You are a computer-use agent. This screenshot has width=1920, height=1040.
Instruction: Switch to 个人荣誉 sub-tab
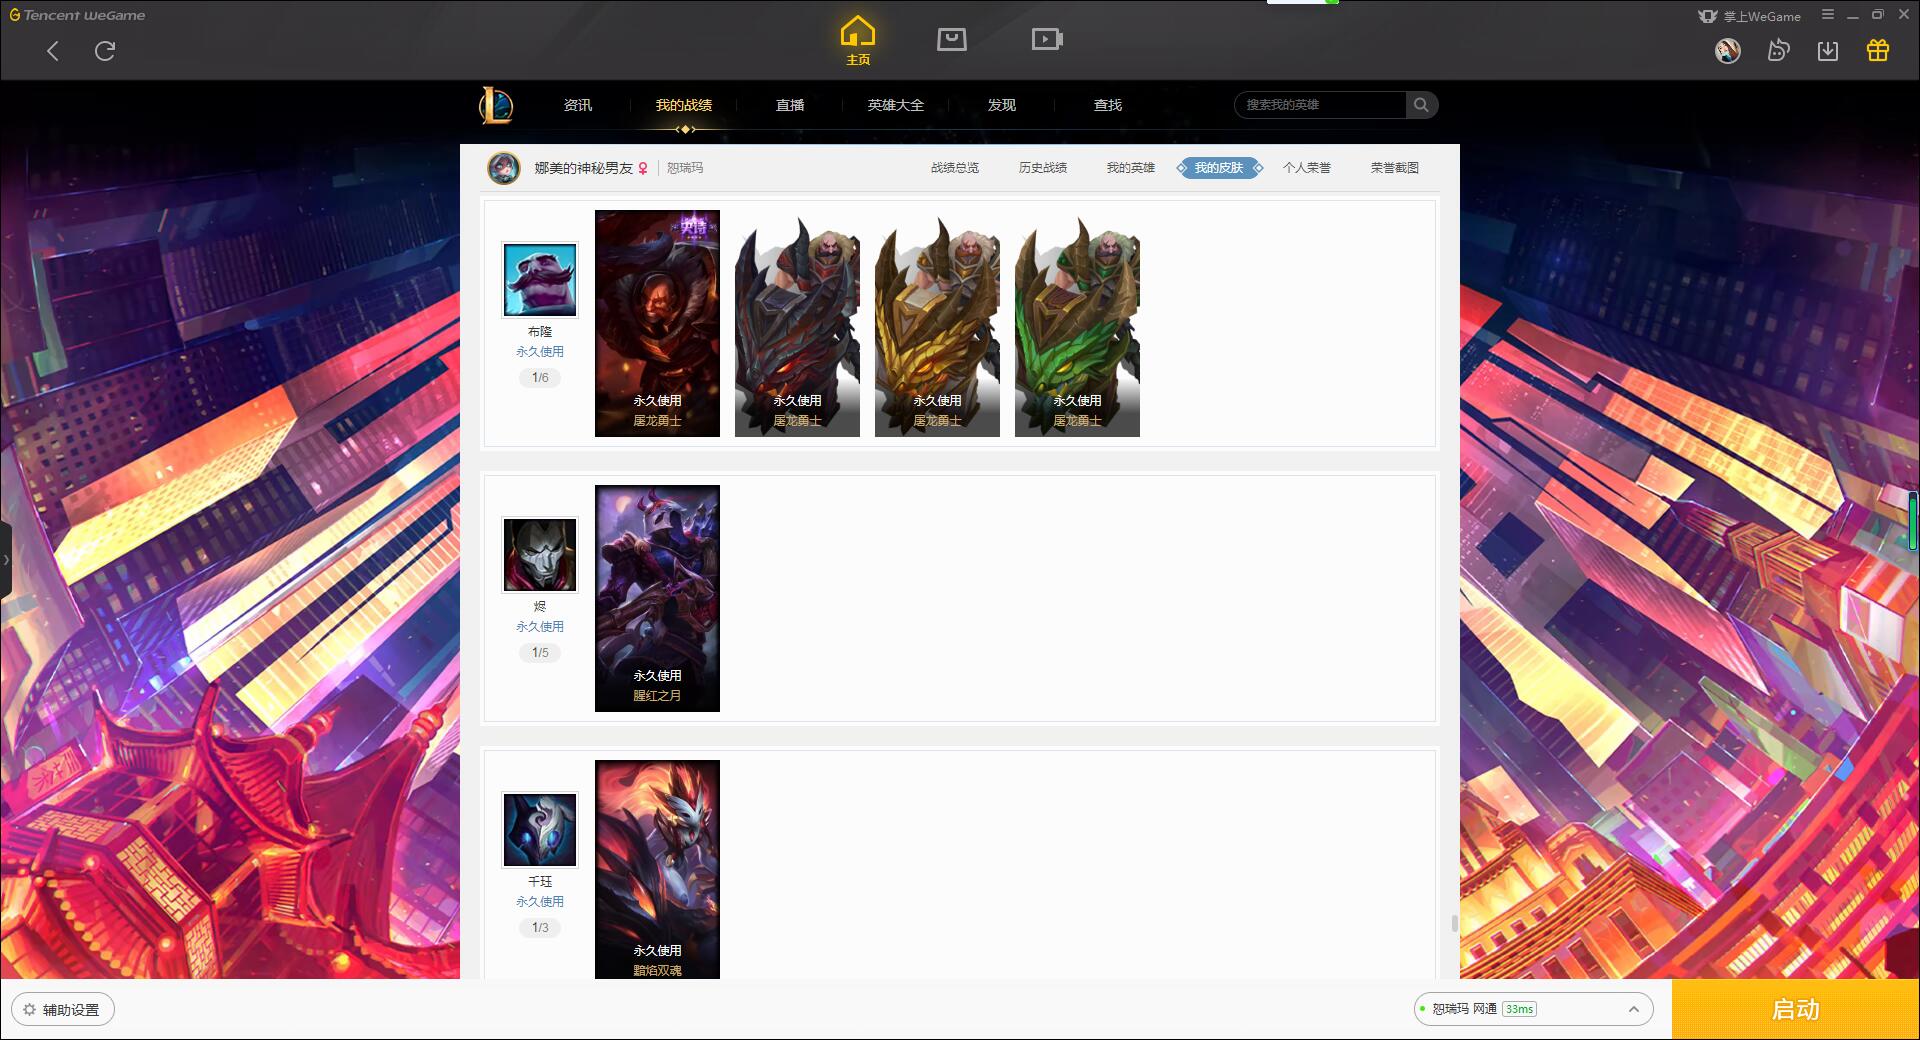tap(1307, 168)
